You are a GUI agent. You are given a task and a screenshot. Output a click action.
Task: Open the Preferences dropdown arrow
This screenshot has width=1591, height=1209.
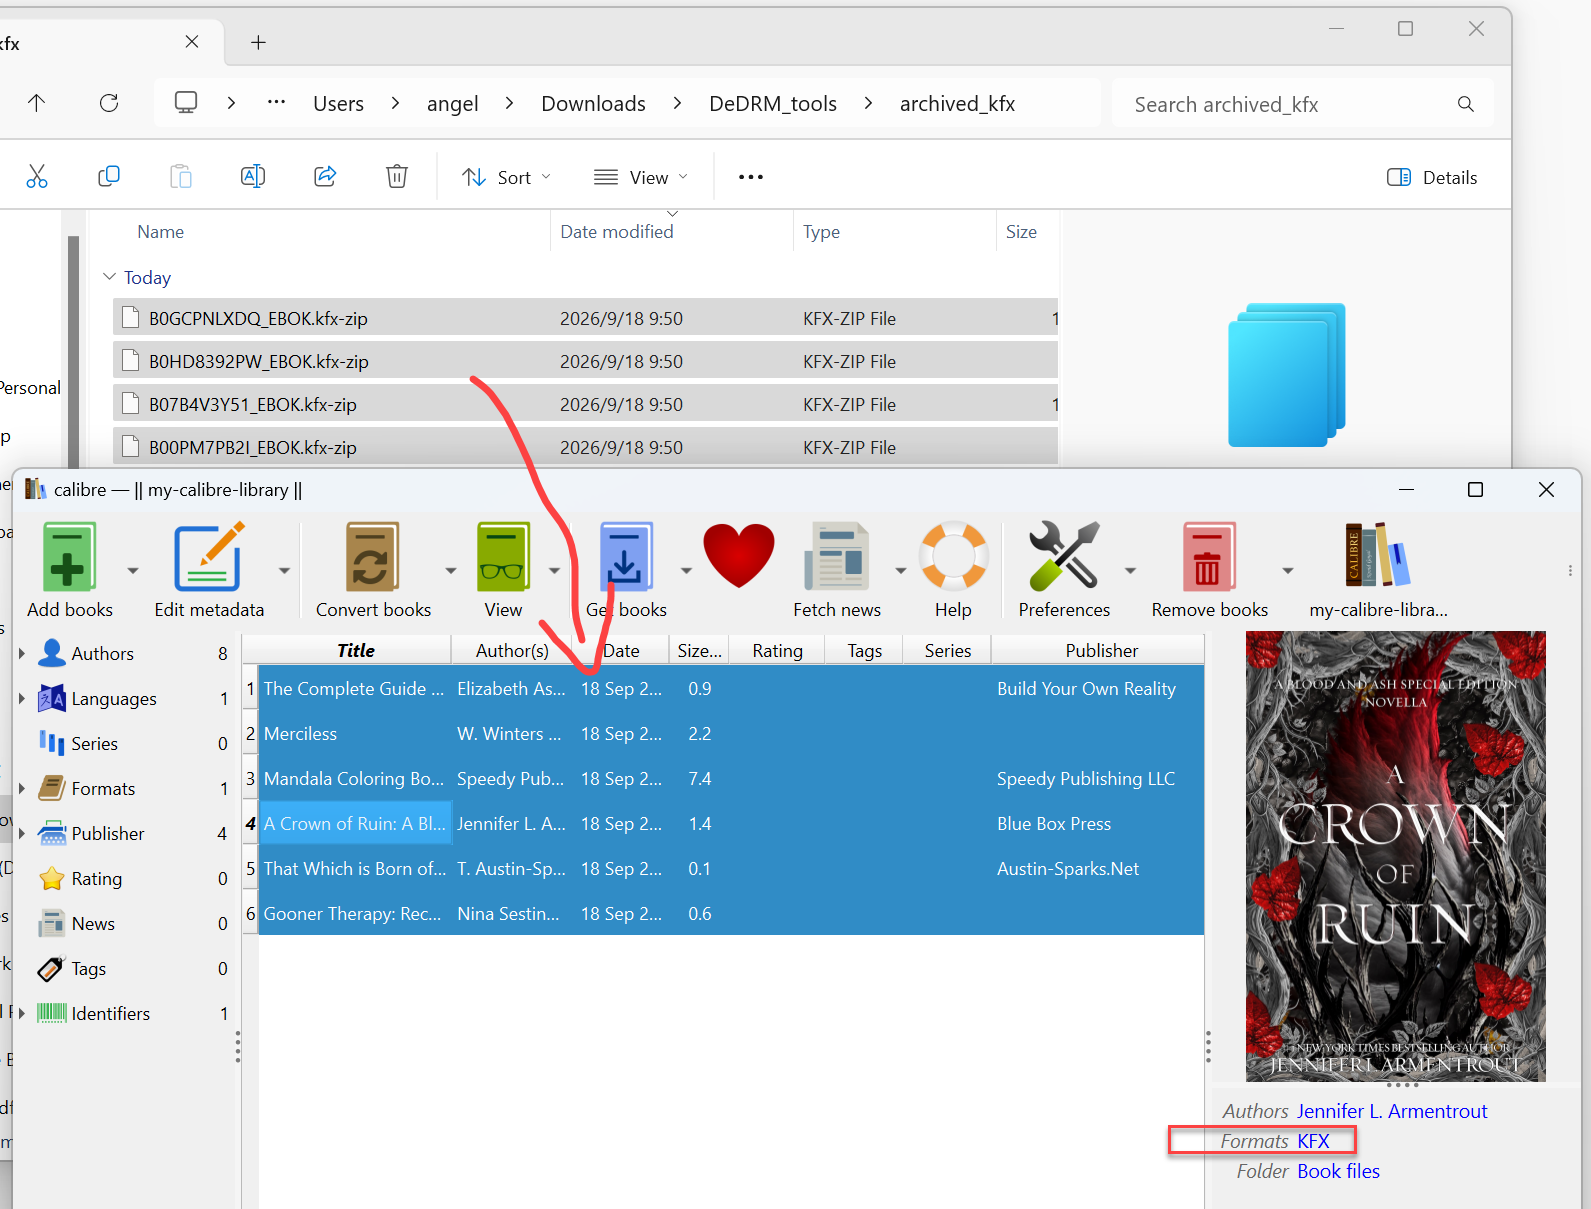tap(1130, 570)
